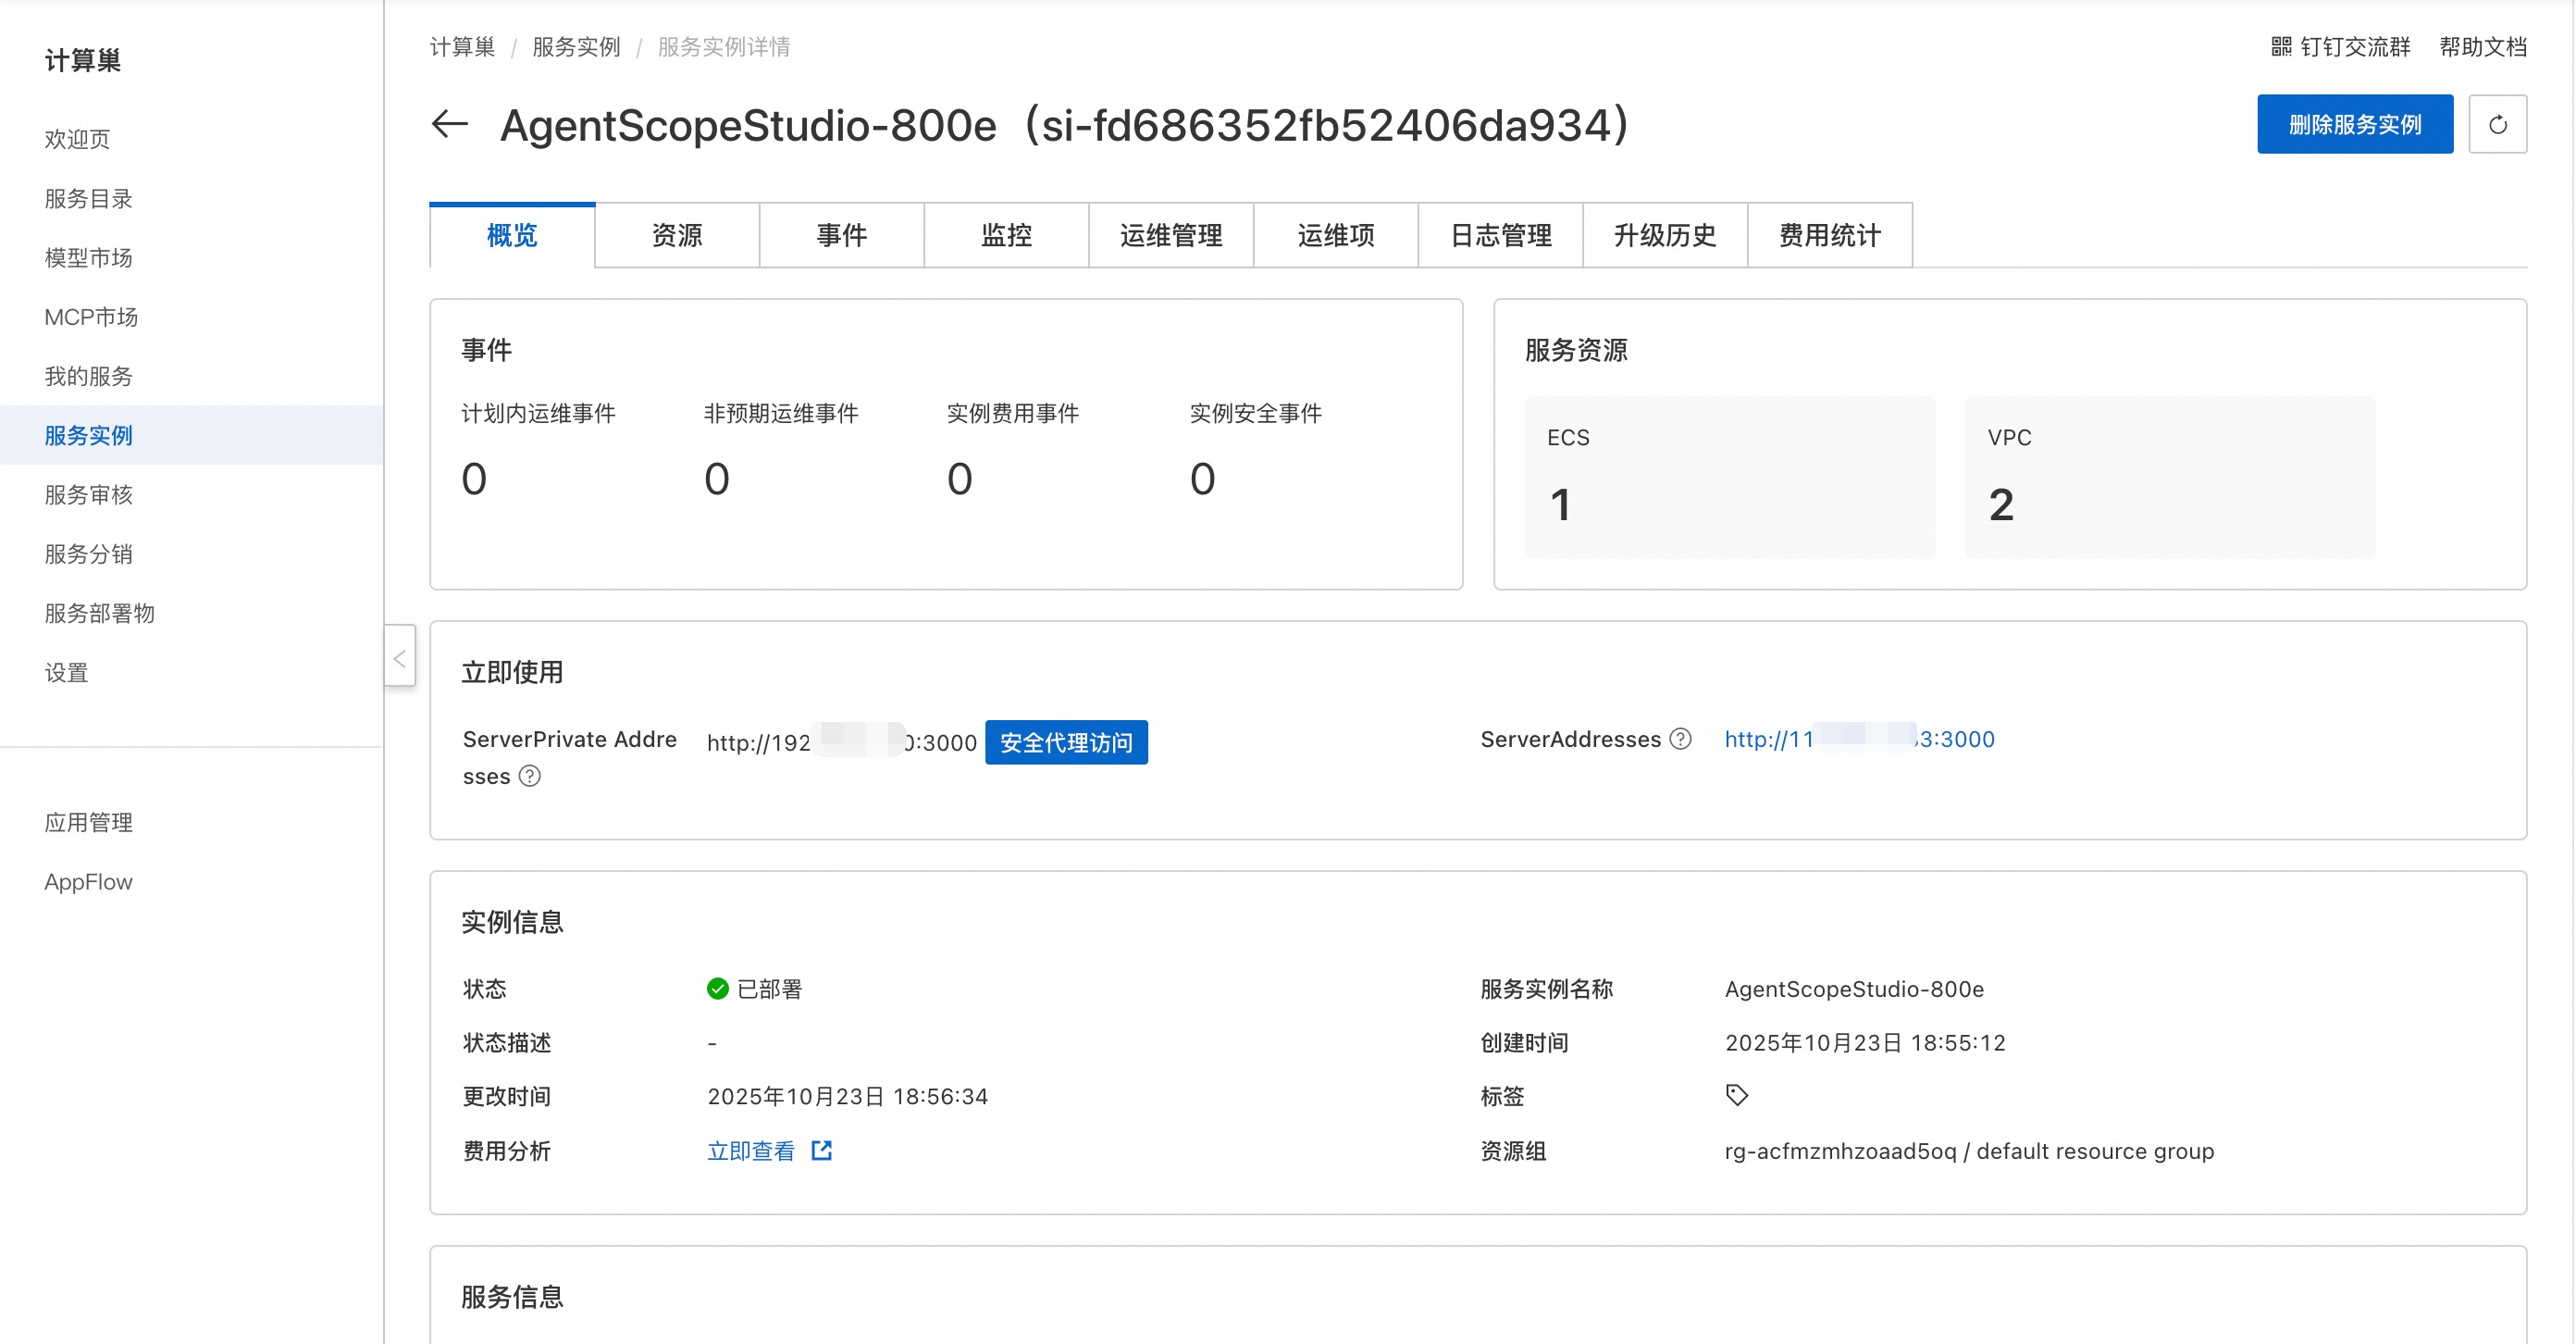The height and width of the screenshot is (1344, 2576).
Task: Click help icon beside ServerPrivate Addresses
Action: coord(530,776)
